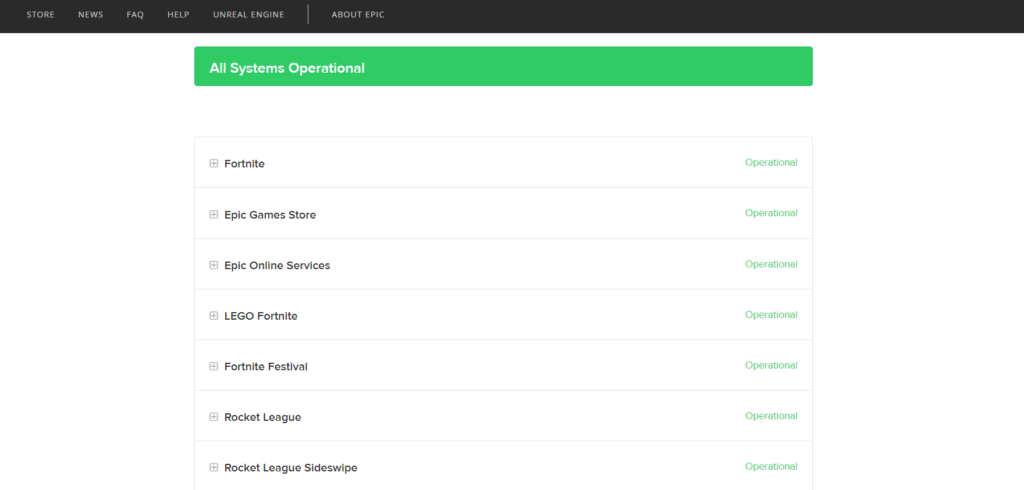Screen dimensions: 1024x490
Task: Expand the Fortnite Festival group
Action: [x=214, y=367]
